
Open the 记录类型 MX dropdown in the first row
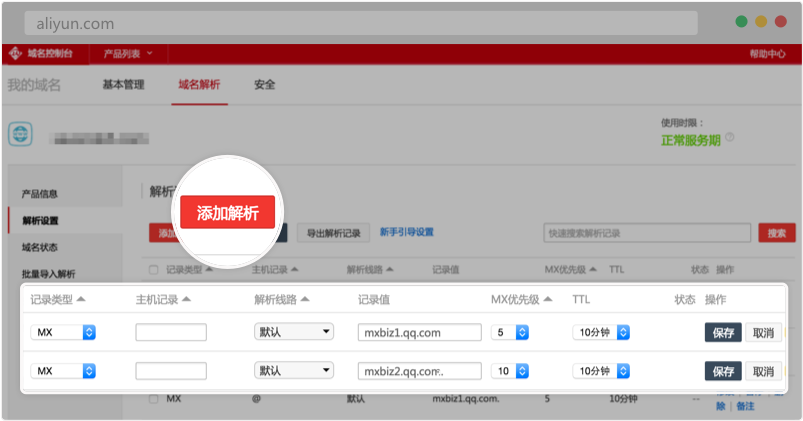point(63,332)
